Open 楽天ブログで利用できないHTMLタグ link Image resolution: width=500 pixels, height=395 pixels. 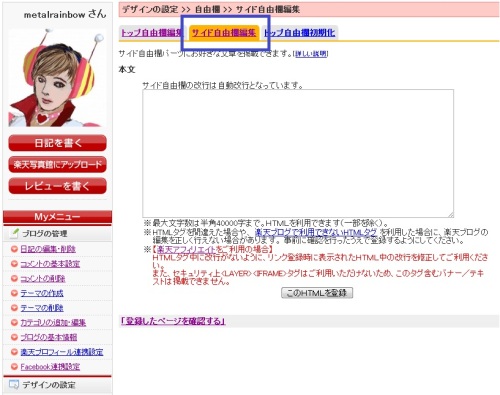point(315,232)
